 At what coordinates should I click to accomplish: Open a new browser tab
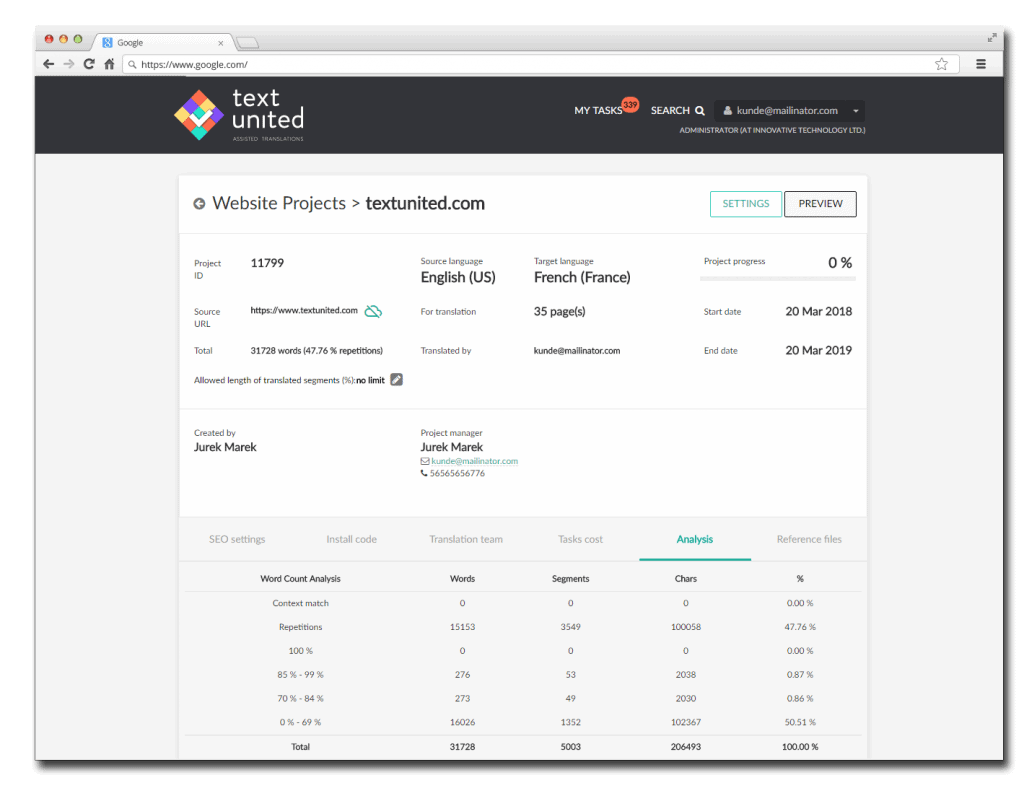pyautogui.click(x=248, y=43)
